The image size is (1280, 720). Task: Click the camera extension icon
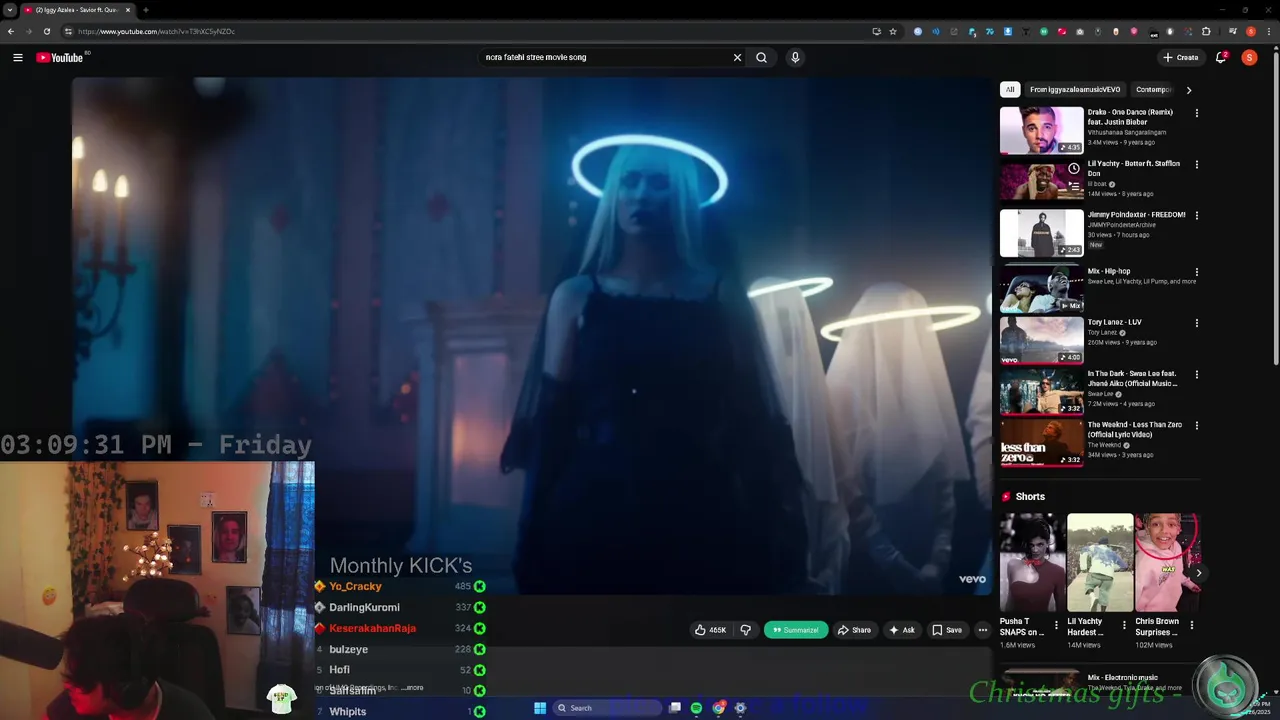(x=1080, y=32)
